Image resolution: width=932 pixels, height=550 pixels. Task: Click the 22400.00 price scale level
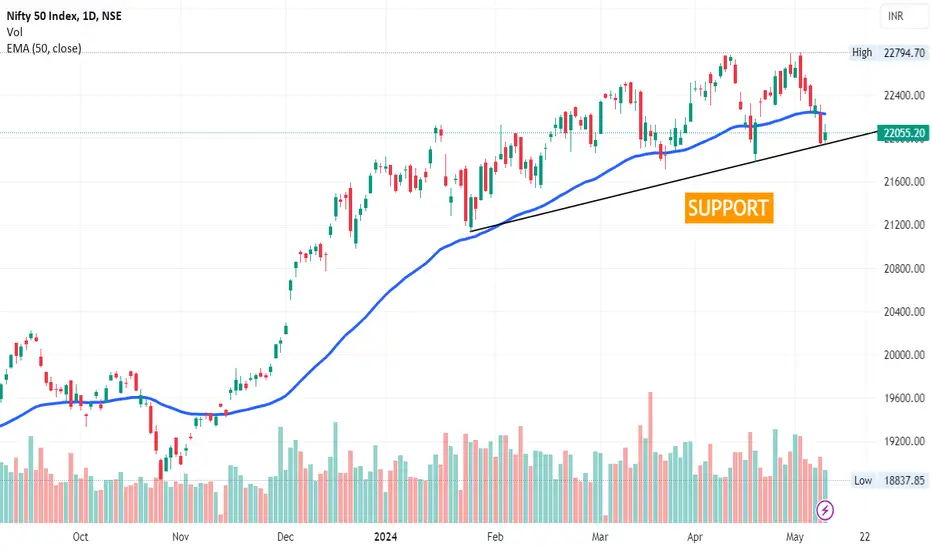904,95
